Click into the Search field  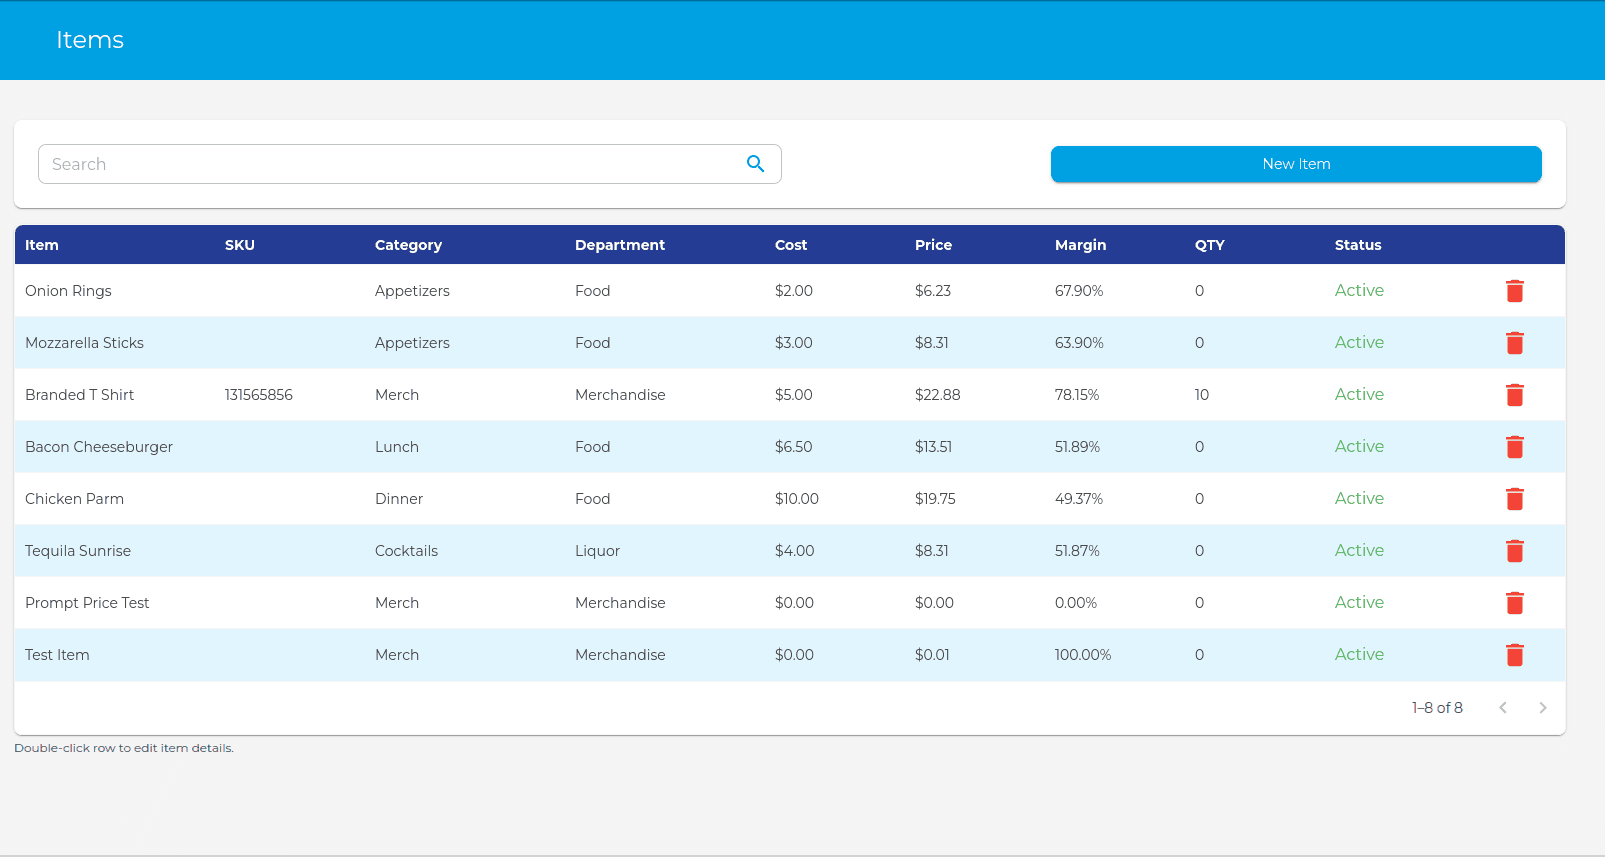(390, 164)
